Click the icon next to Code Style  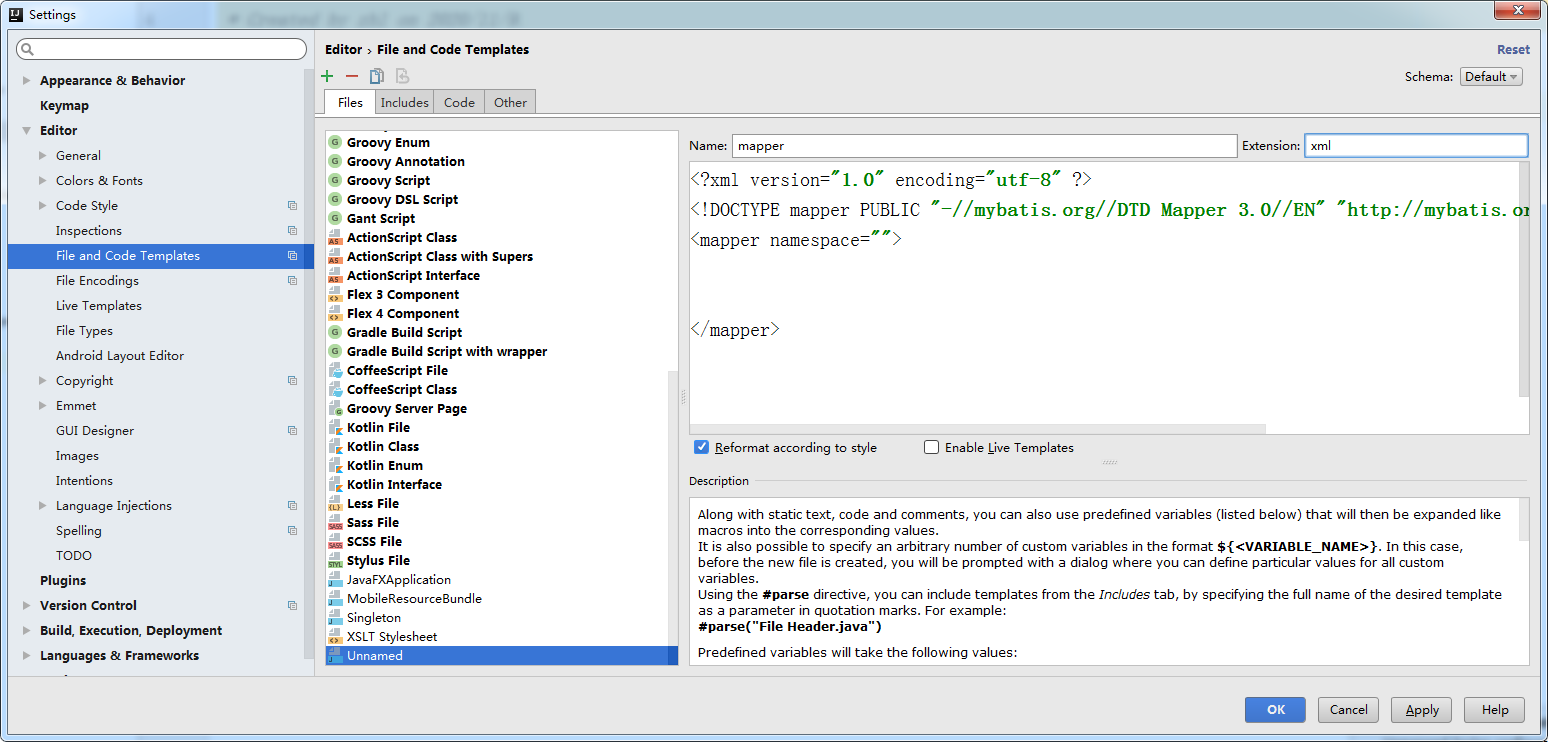(291, 205)
